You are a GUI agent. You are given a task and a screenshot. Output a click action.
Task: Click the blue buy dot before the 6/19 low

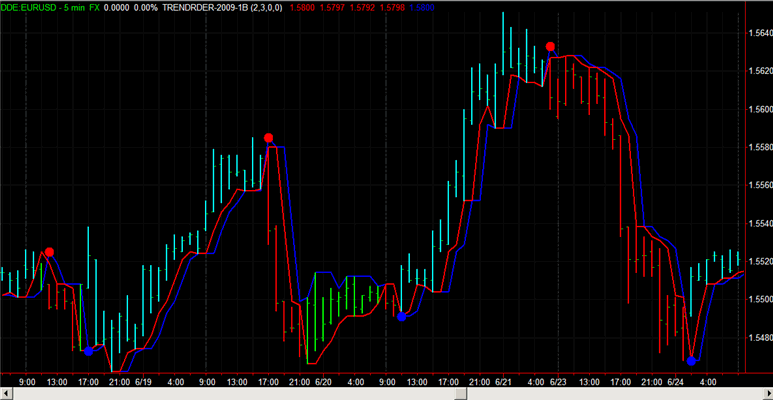pos(88,351)
